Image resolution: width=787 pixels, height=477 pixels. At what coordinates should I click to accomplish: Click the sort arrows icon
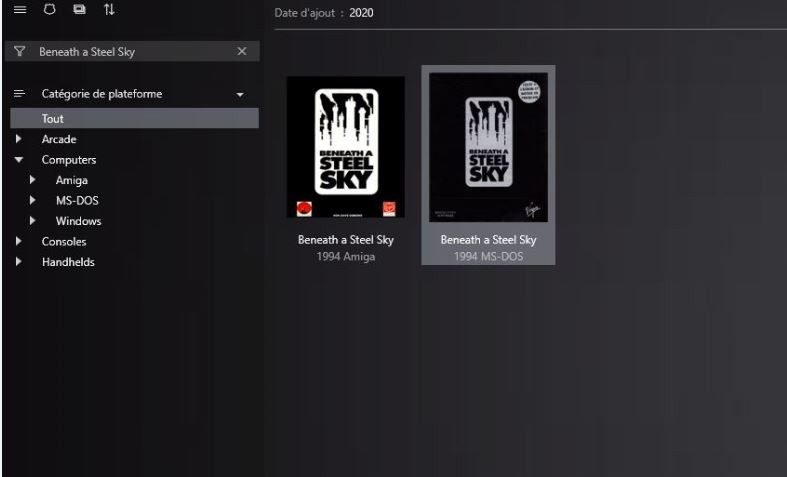point(109,10)
